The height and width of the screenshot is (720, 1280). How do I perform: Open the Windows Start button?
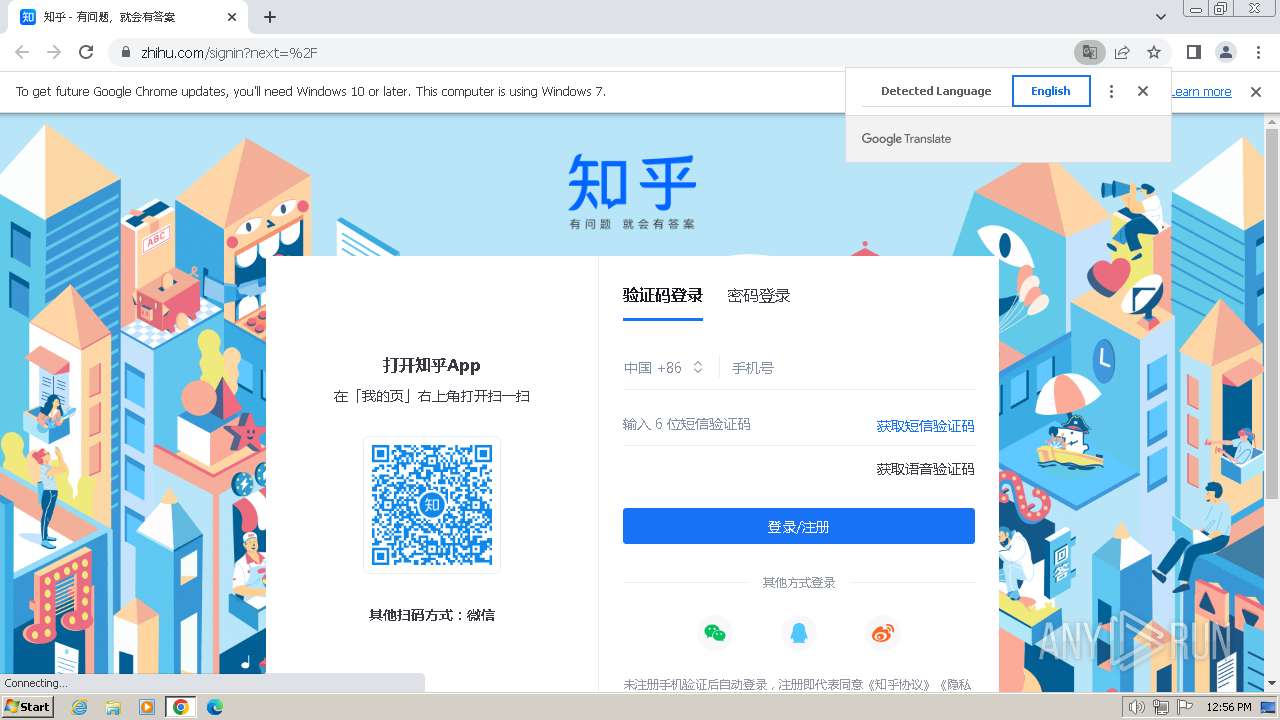pos(28,707)
